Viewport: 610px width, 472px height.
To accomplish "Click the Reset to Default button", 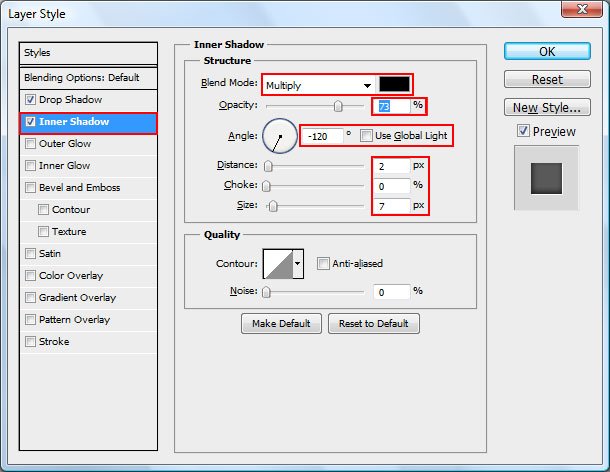I will pyautogui.click(x=373, y=323).
